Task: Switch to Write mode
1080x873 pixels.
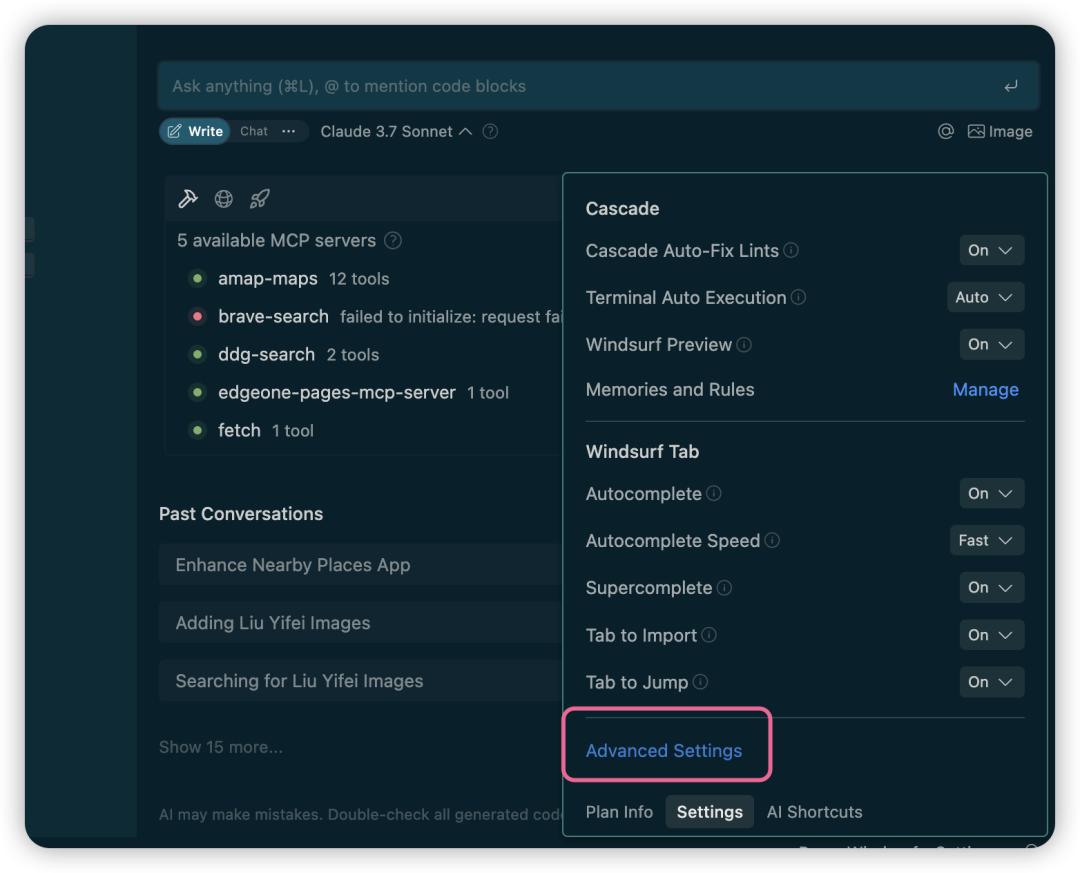Action: (x=195, y=131)
